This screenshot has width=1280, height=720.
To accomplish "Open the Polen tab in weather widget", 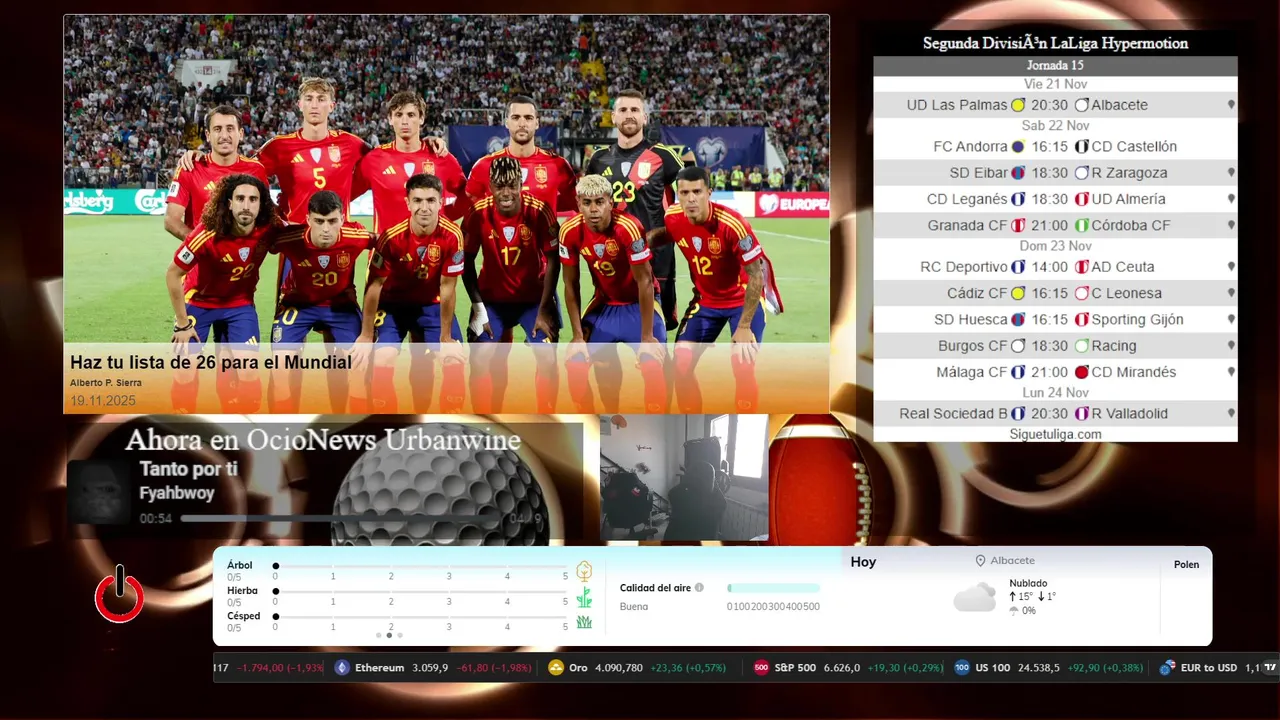I will pyautogui.click(x=1186, y=565).
